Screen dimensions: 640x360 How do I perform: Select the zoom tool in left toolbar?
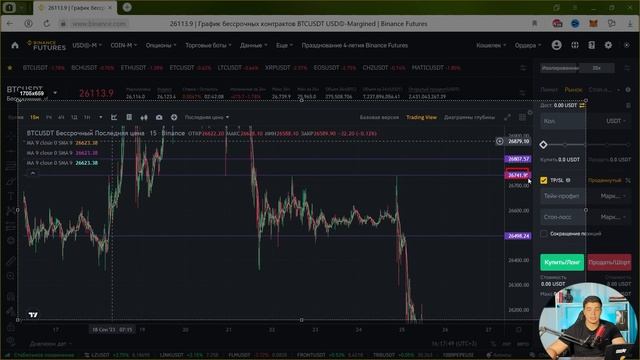pyautogui.click(x=11, y=276)
